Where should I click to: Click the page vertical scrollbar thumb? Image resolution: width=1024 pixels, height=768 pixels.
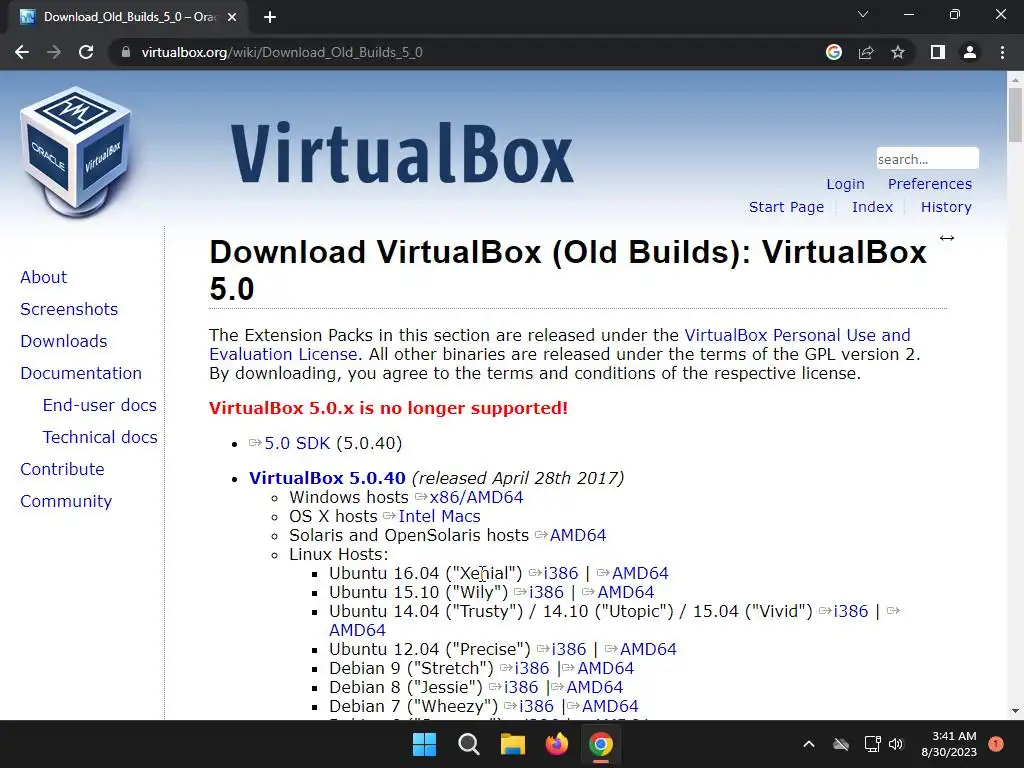pos(1015,114)
